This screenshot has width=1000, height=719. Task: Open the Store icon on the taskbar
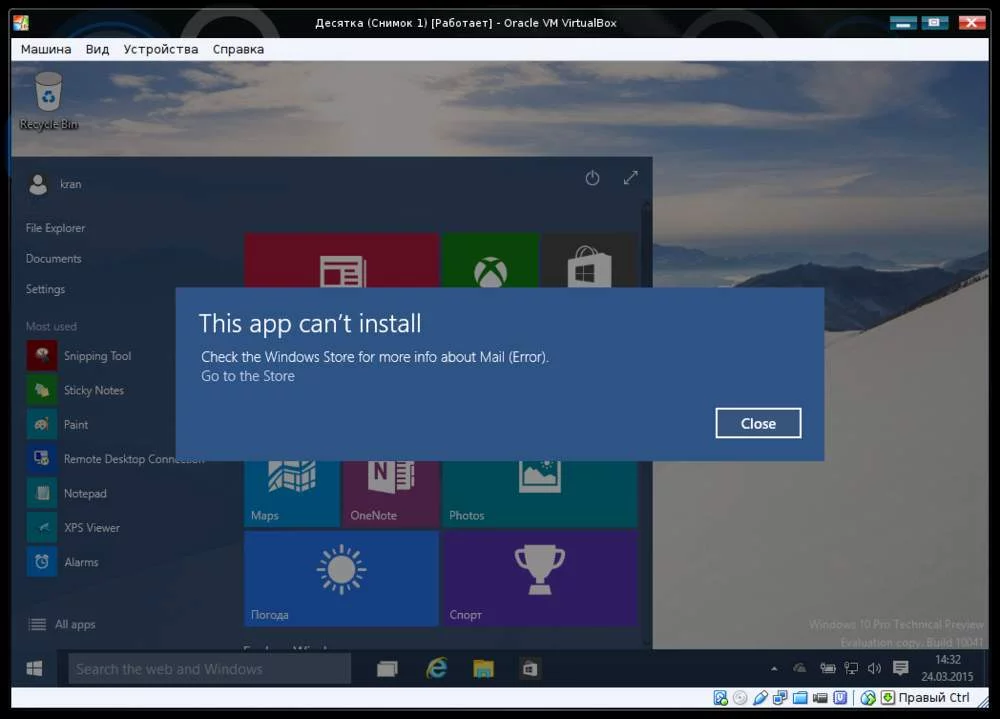(530, 669)
